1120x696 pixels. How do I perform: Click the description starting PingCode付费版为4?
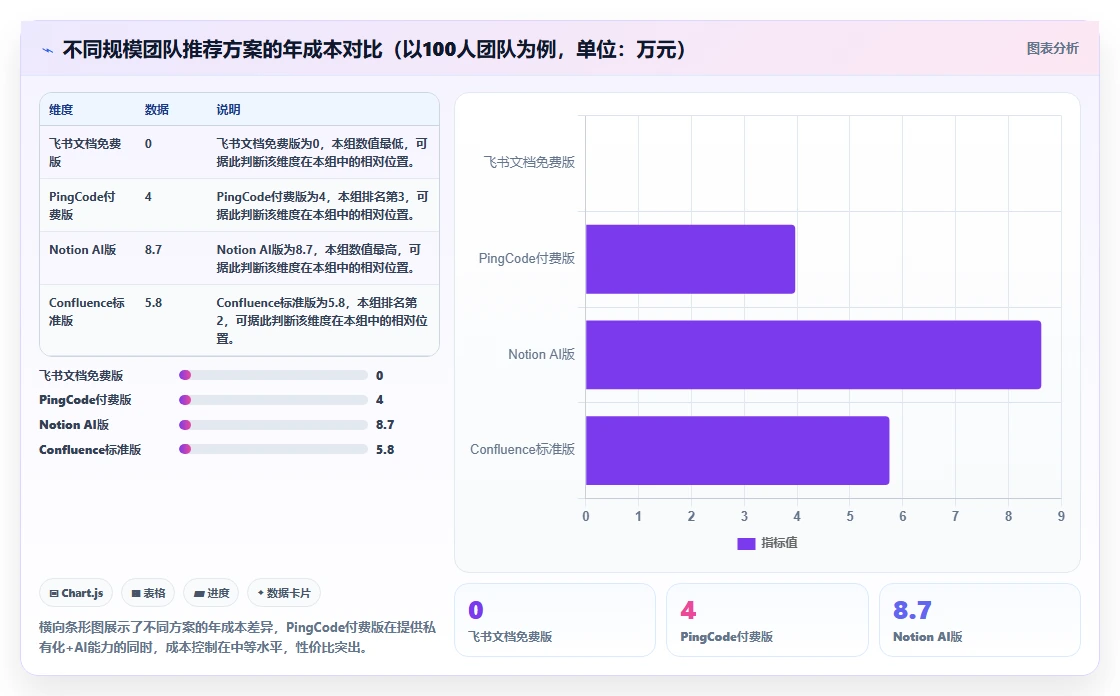(322, 205)
